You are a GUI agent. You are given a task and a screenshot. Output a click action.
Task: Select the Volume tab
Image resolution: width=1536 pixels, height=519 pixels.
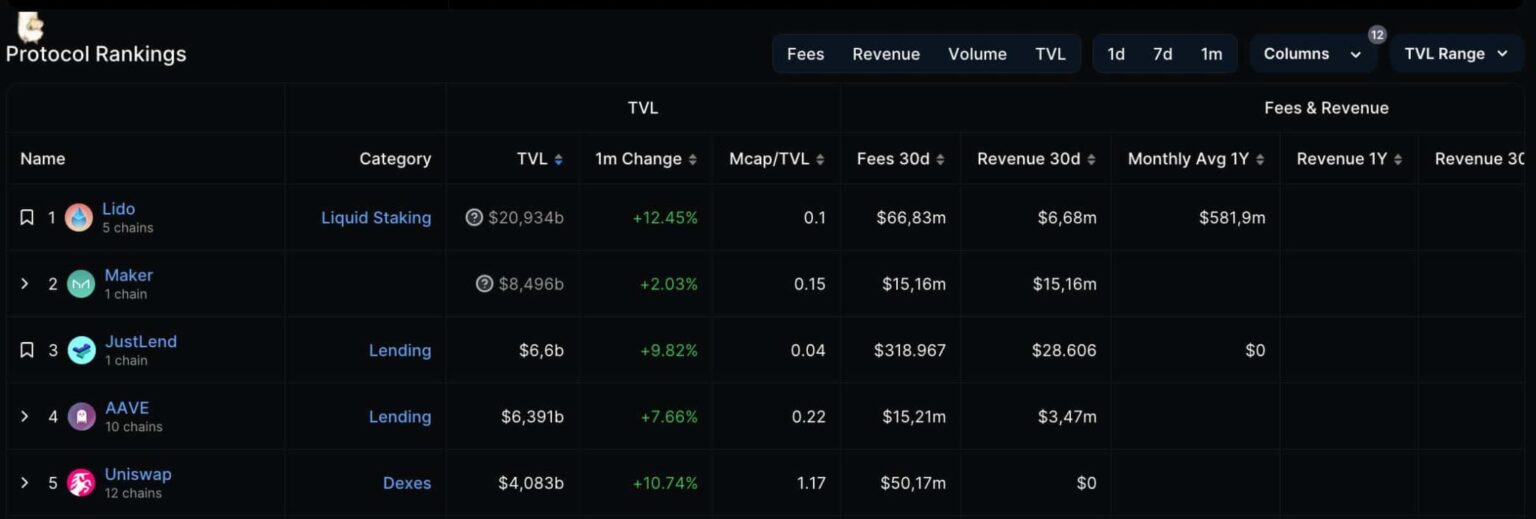(977, 54)
